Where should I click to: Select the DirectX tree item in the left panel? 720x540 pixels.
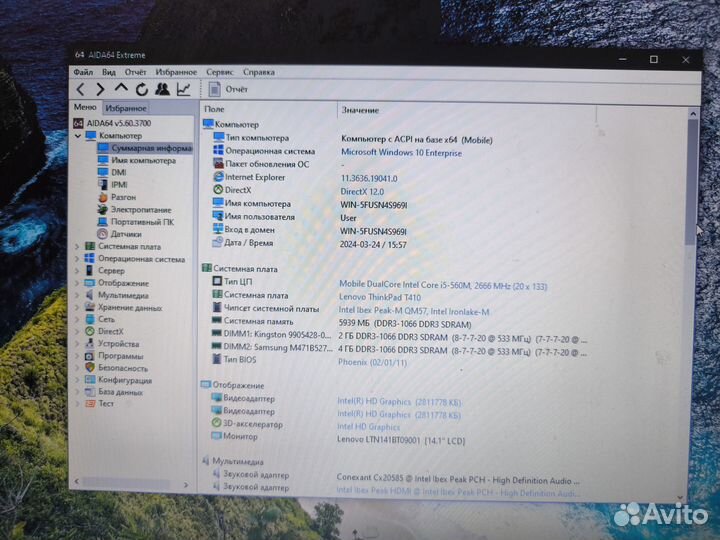click(111, 332)
